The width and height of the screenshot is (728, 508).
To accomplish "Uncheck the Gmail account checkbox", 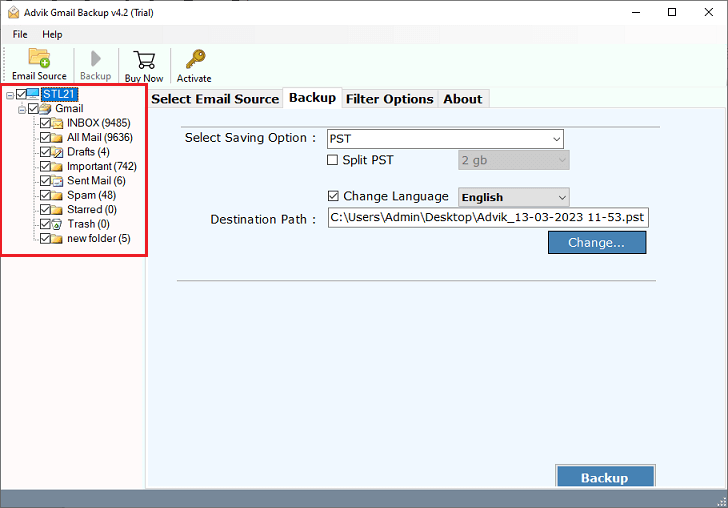I will (x=33, y=109).
